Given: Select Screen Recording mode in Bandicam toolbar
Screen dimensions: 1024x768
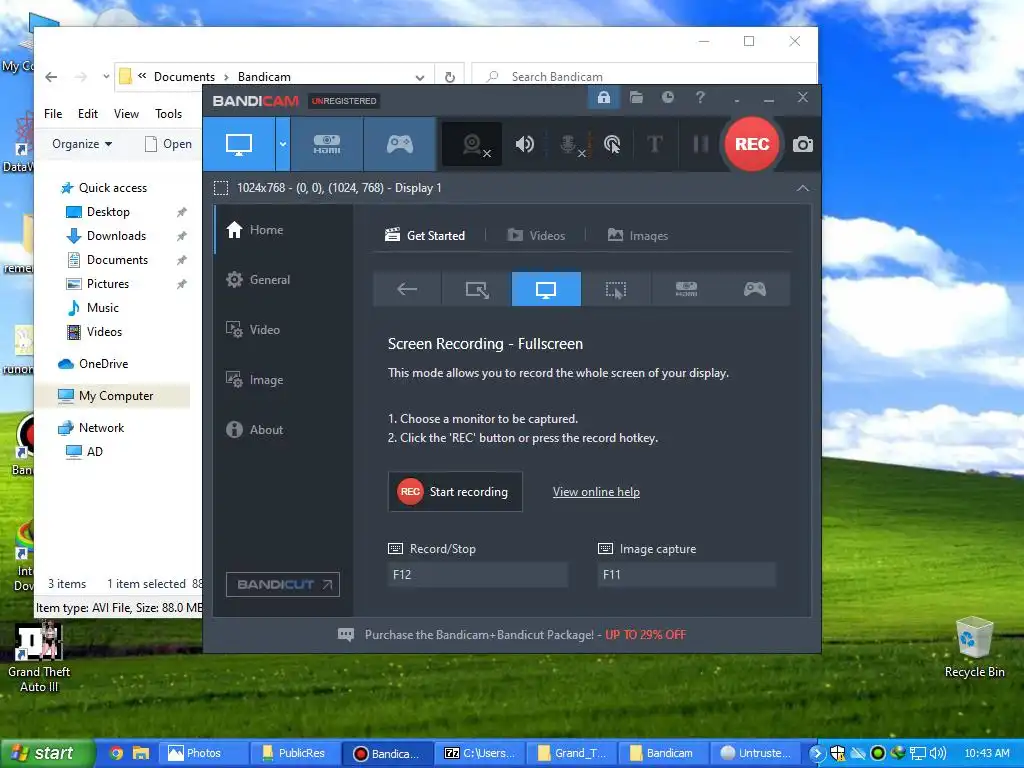Looking at the screenshot, I should (x=239, y=144).
